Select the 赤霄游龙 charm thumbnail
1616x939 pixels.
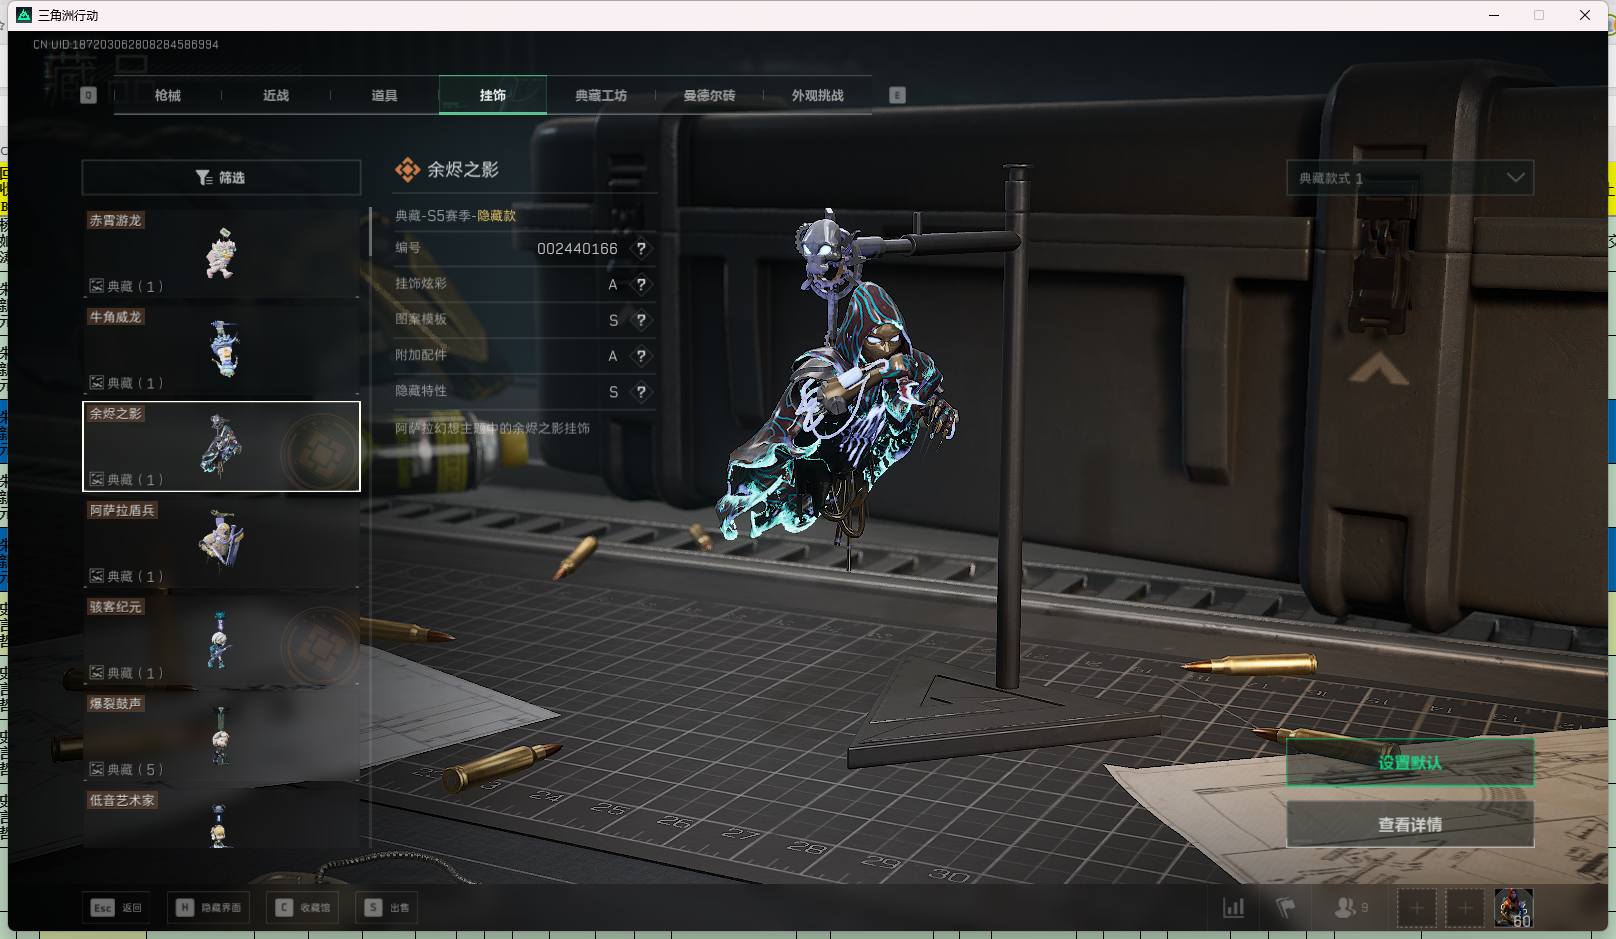tap(221, 253)
